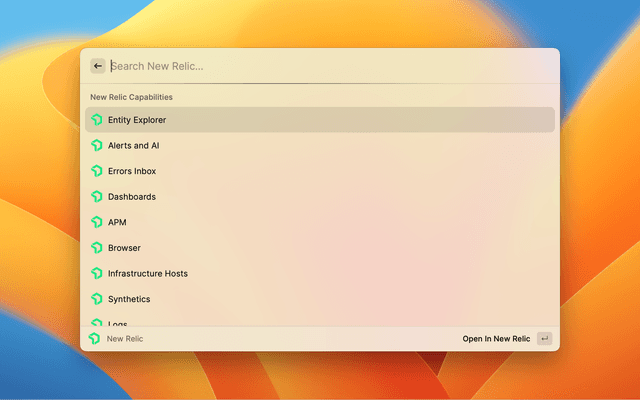Focus the Search New Relic field
Screen dimensions: 640x400
(320, 66)
